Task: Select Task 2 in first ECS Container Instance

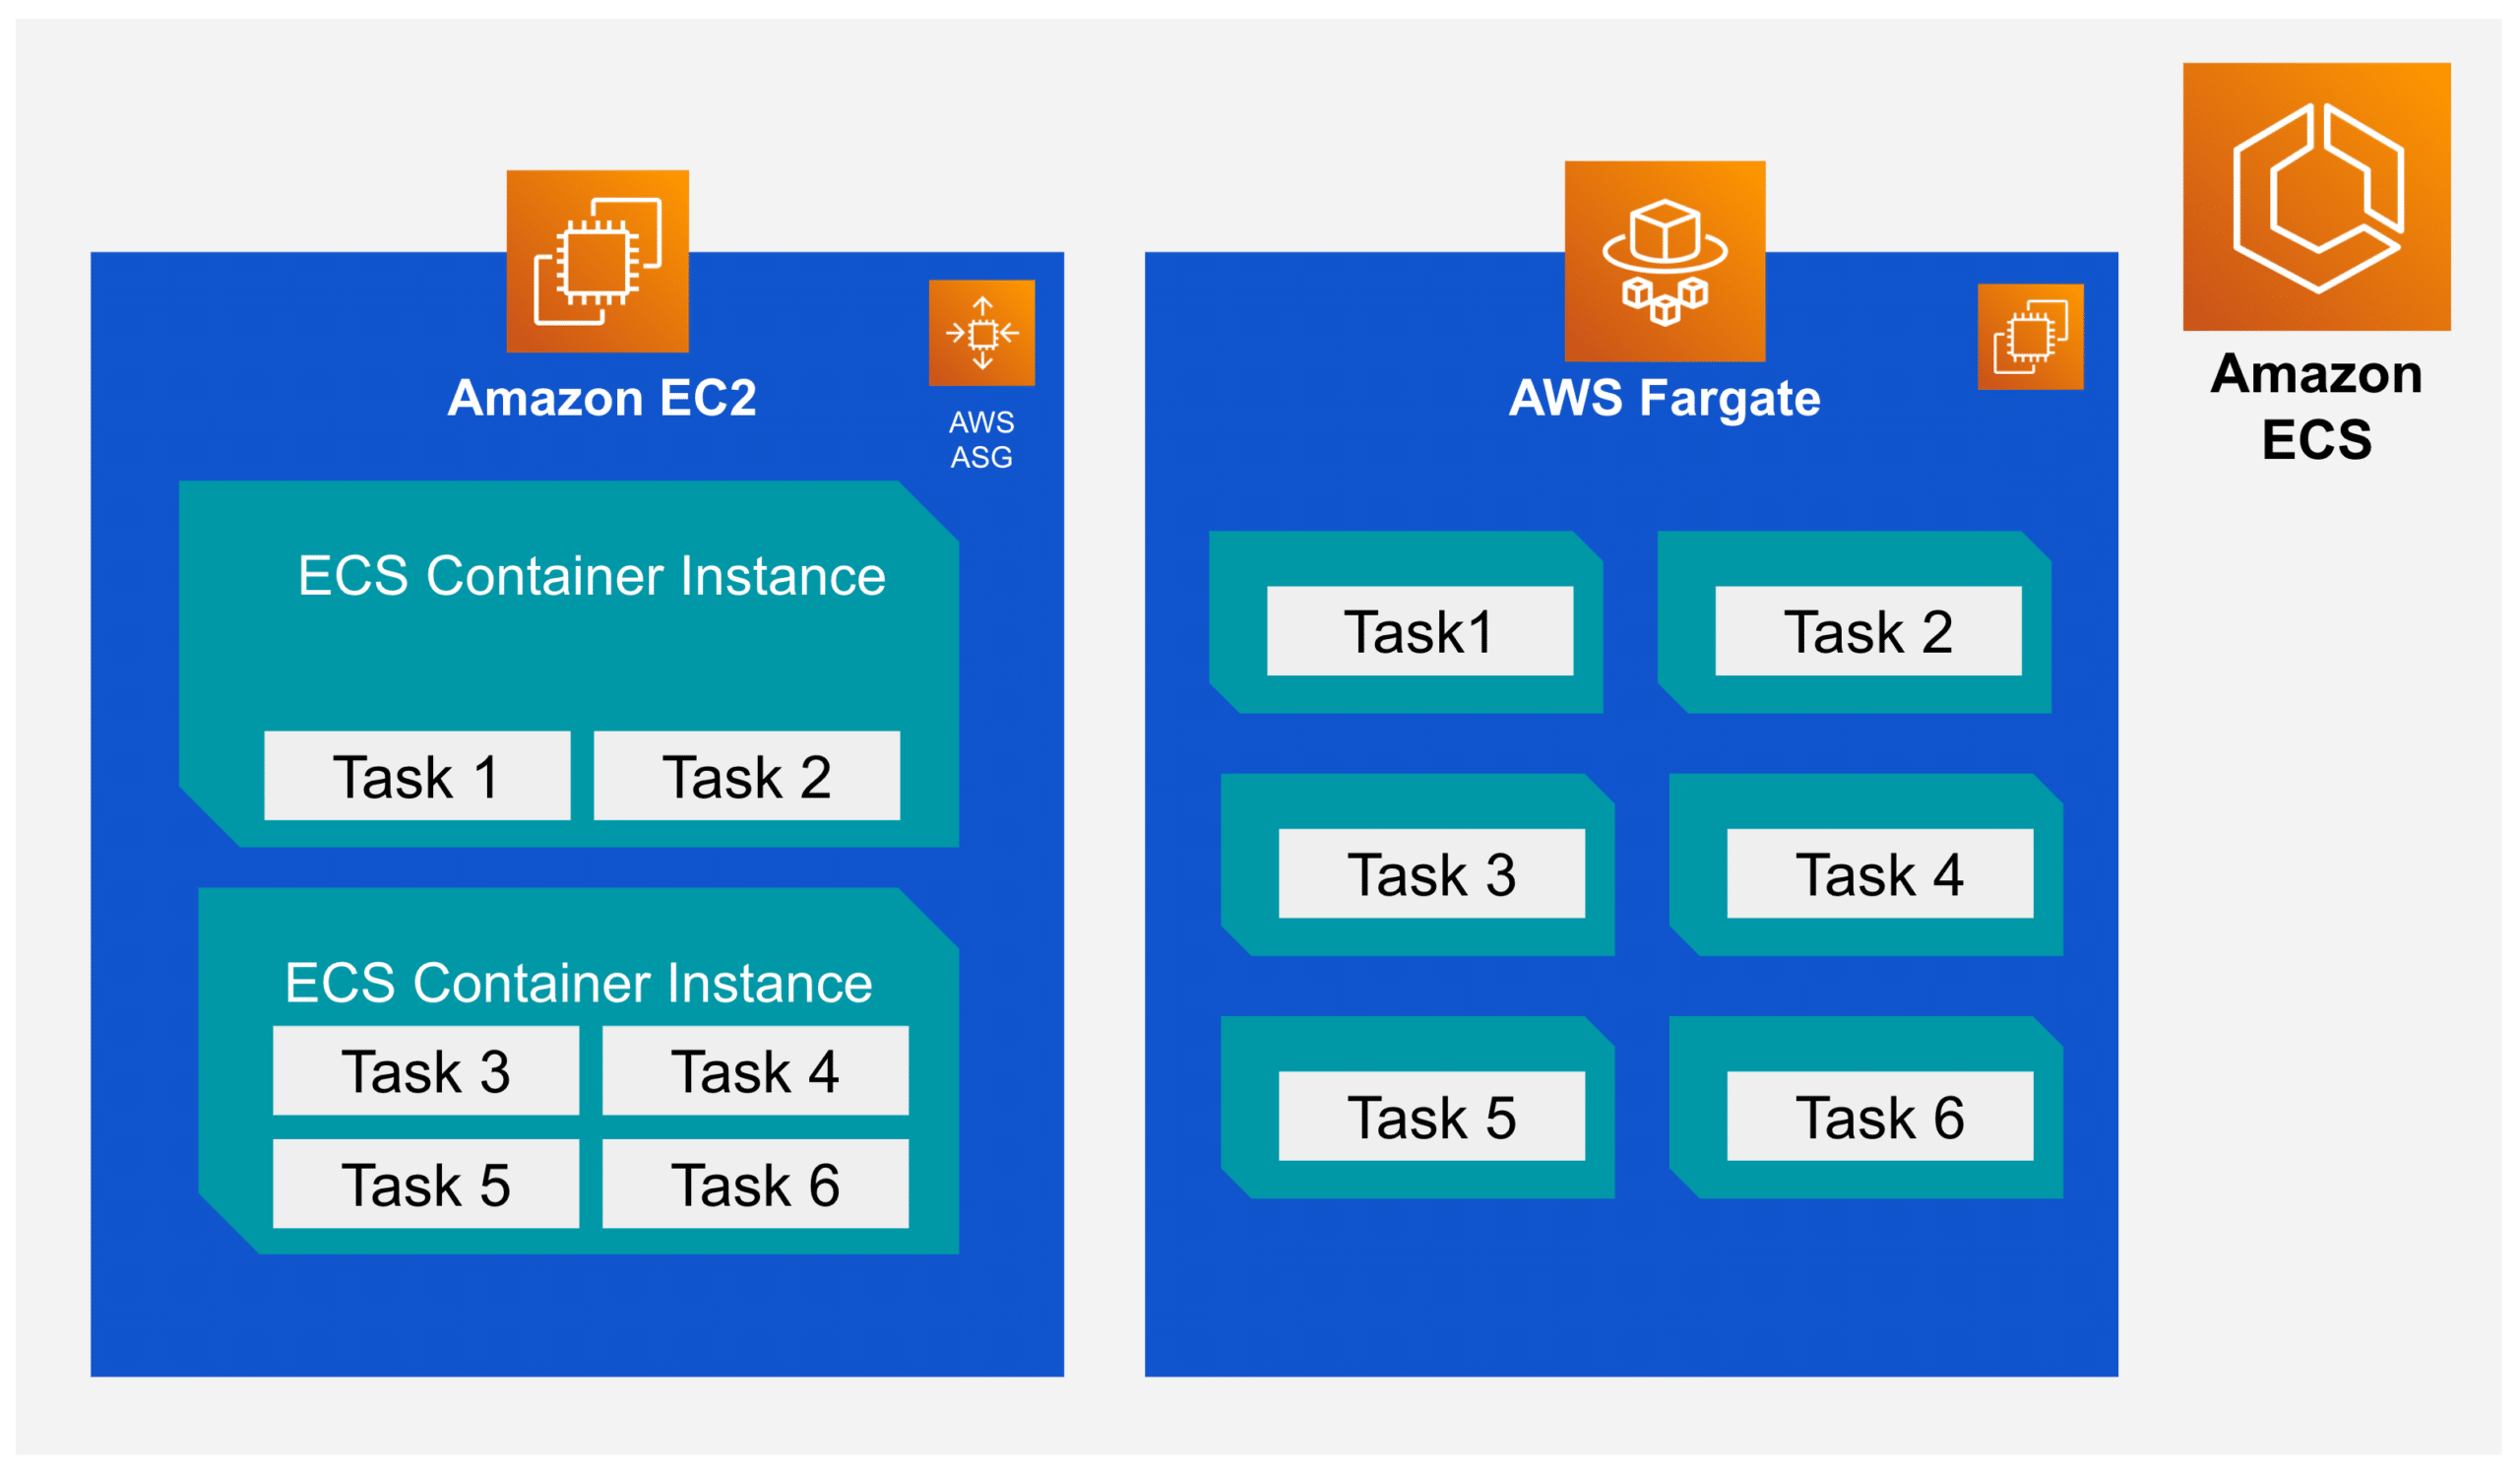Action: (x=746, y=776)
